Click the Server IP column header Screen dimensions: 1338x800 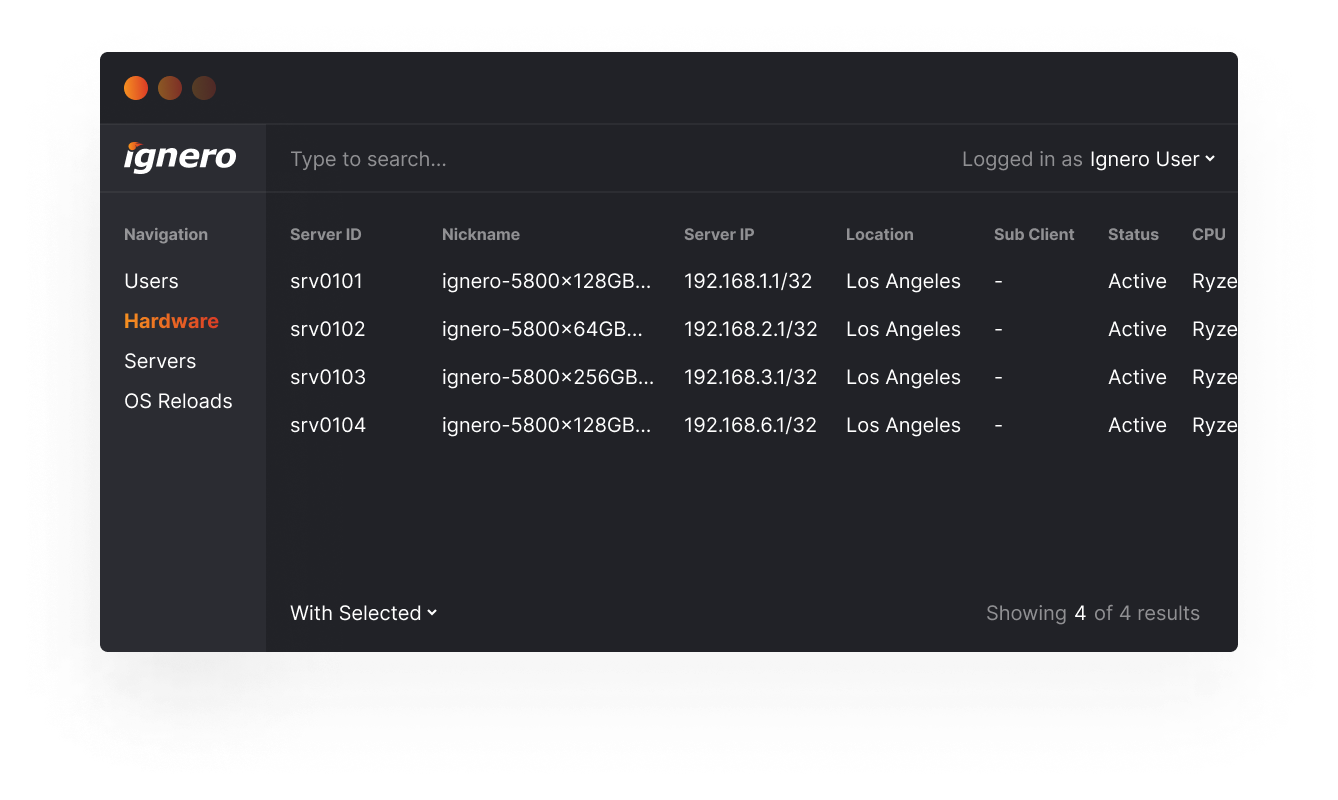(718, 234)
